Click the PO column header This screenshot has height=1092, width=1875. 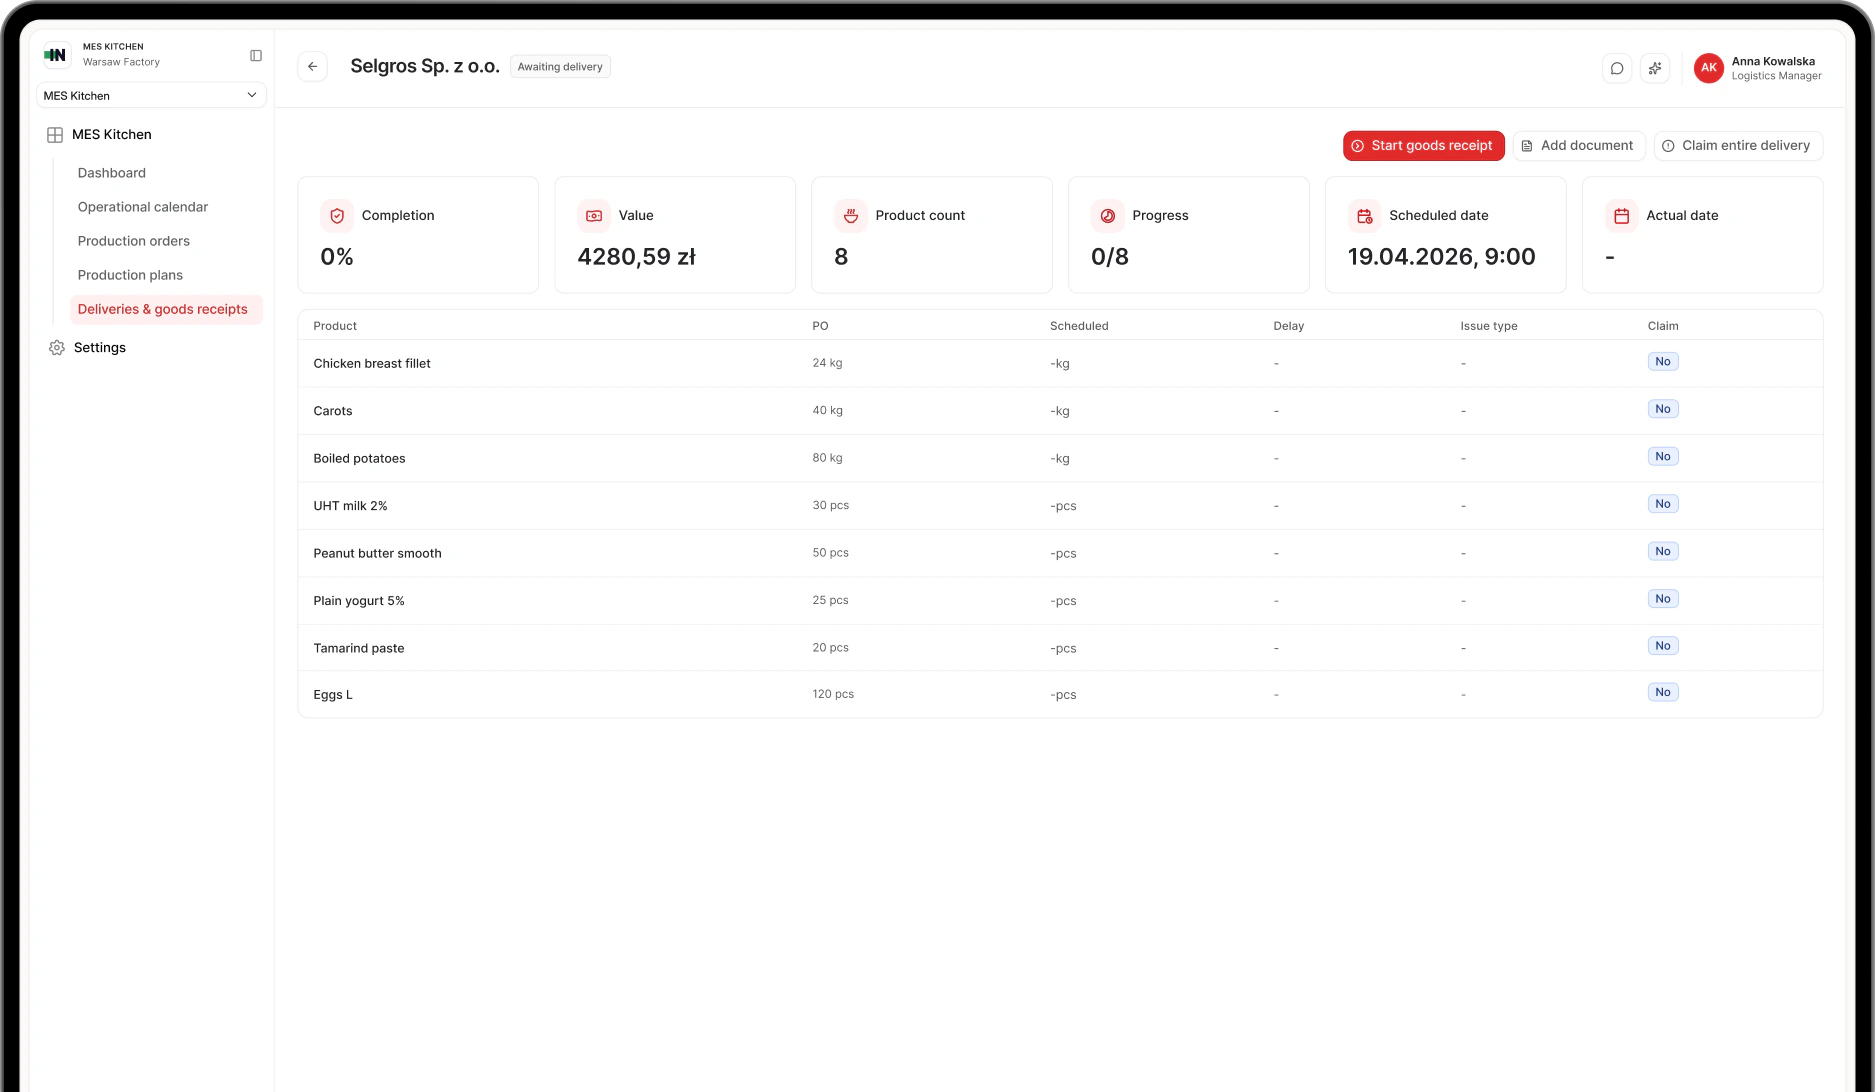coord(820,326)
